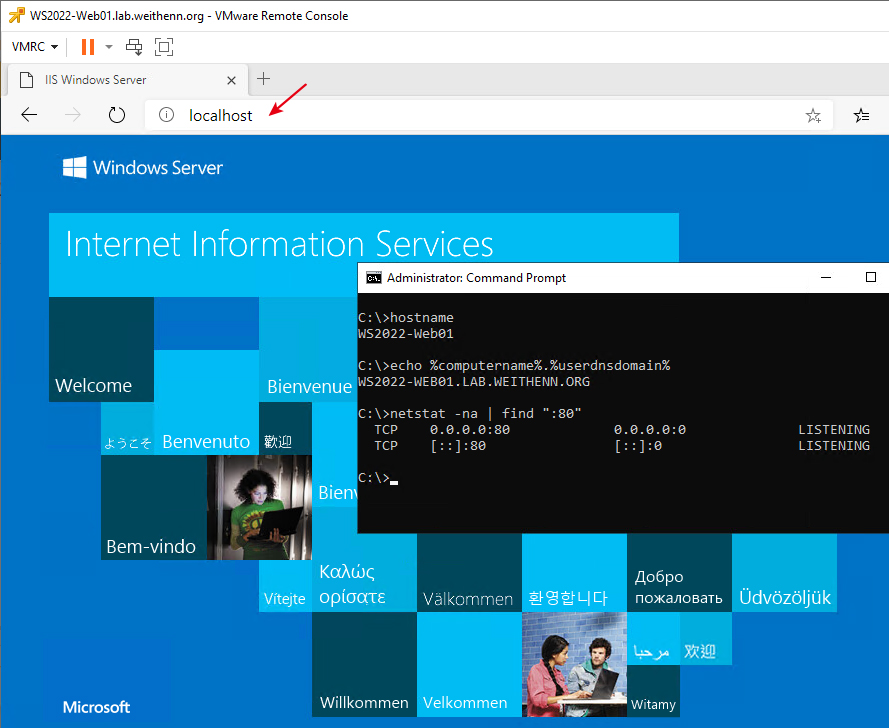Image resolution: width=889 pixels, height=728 pixels.
Task: Open the VMRC menu dropdown
Action: click(35, 46)
